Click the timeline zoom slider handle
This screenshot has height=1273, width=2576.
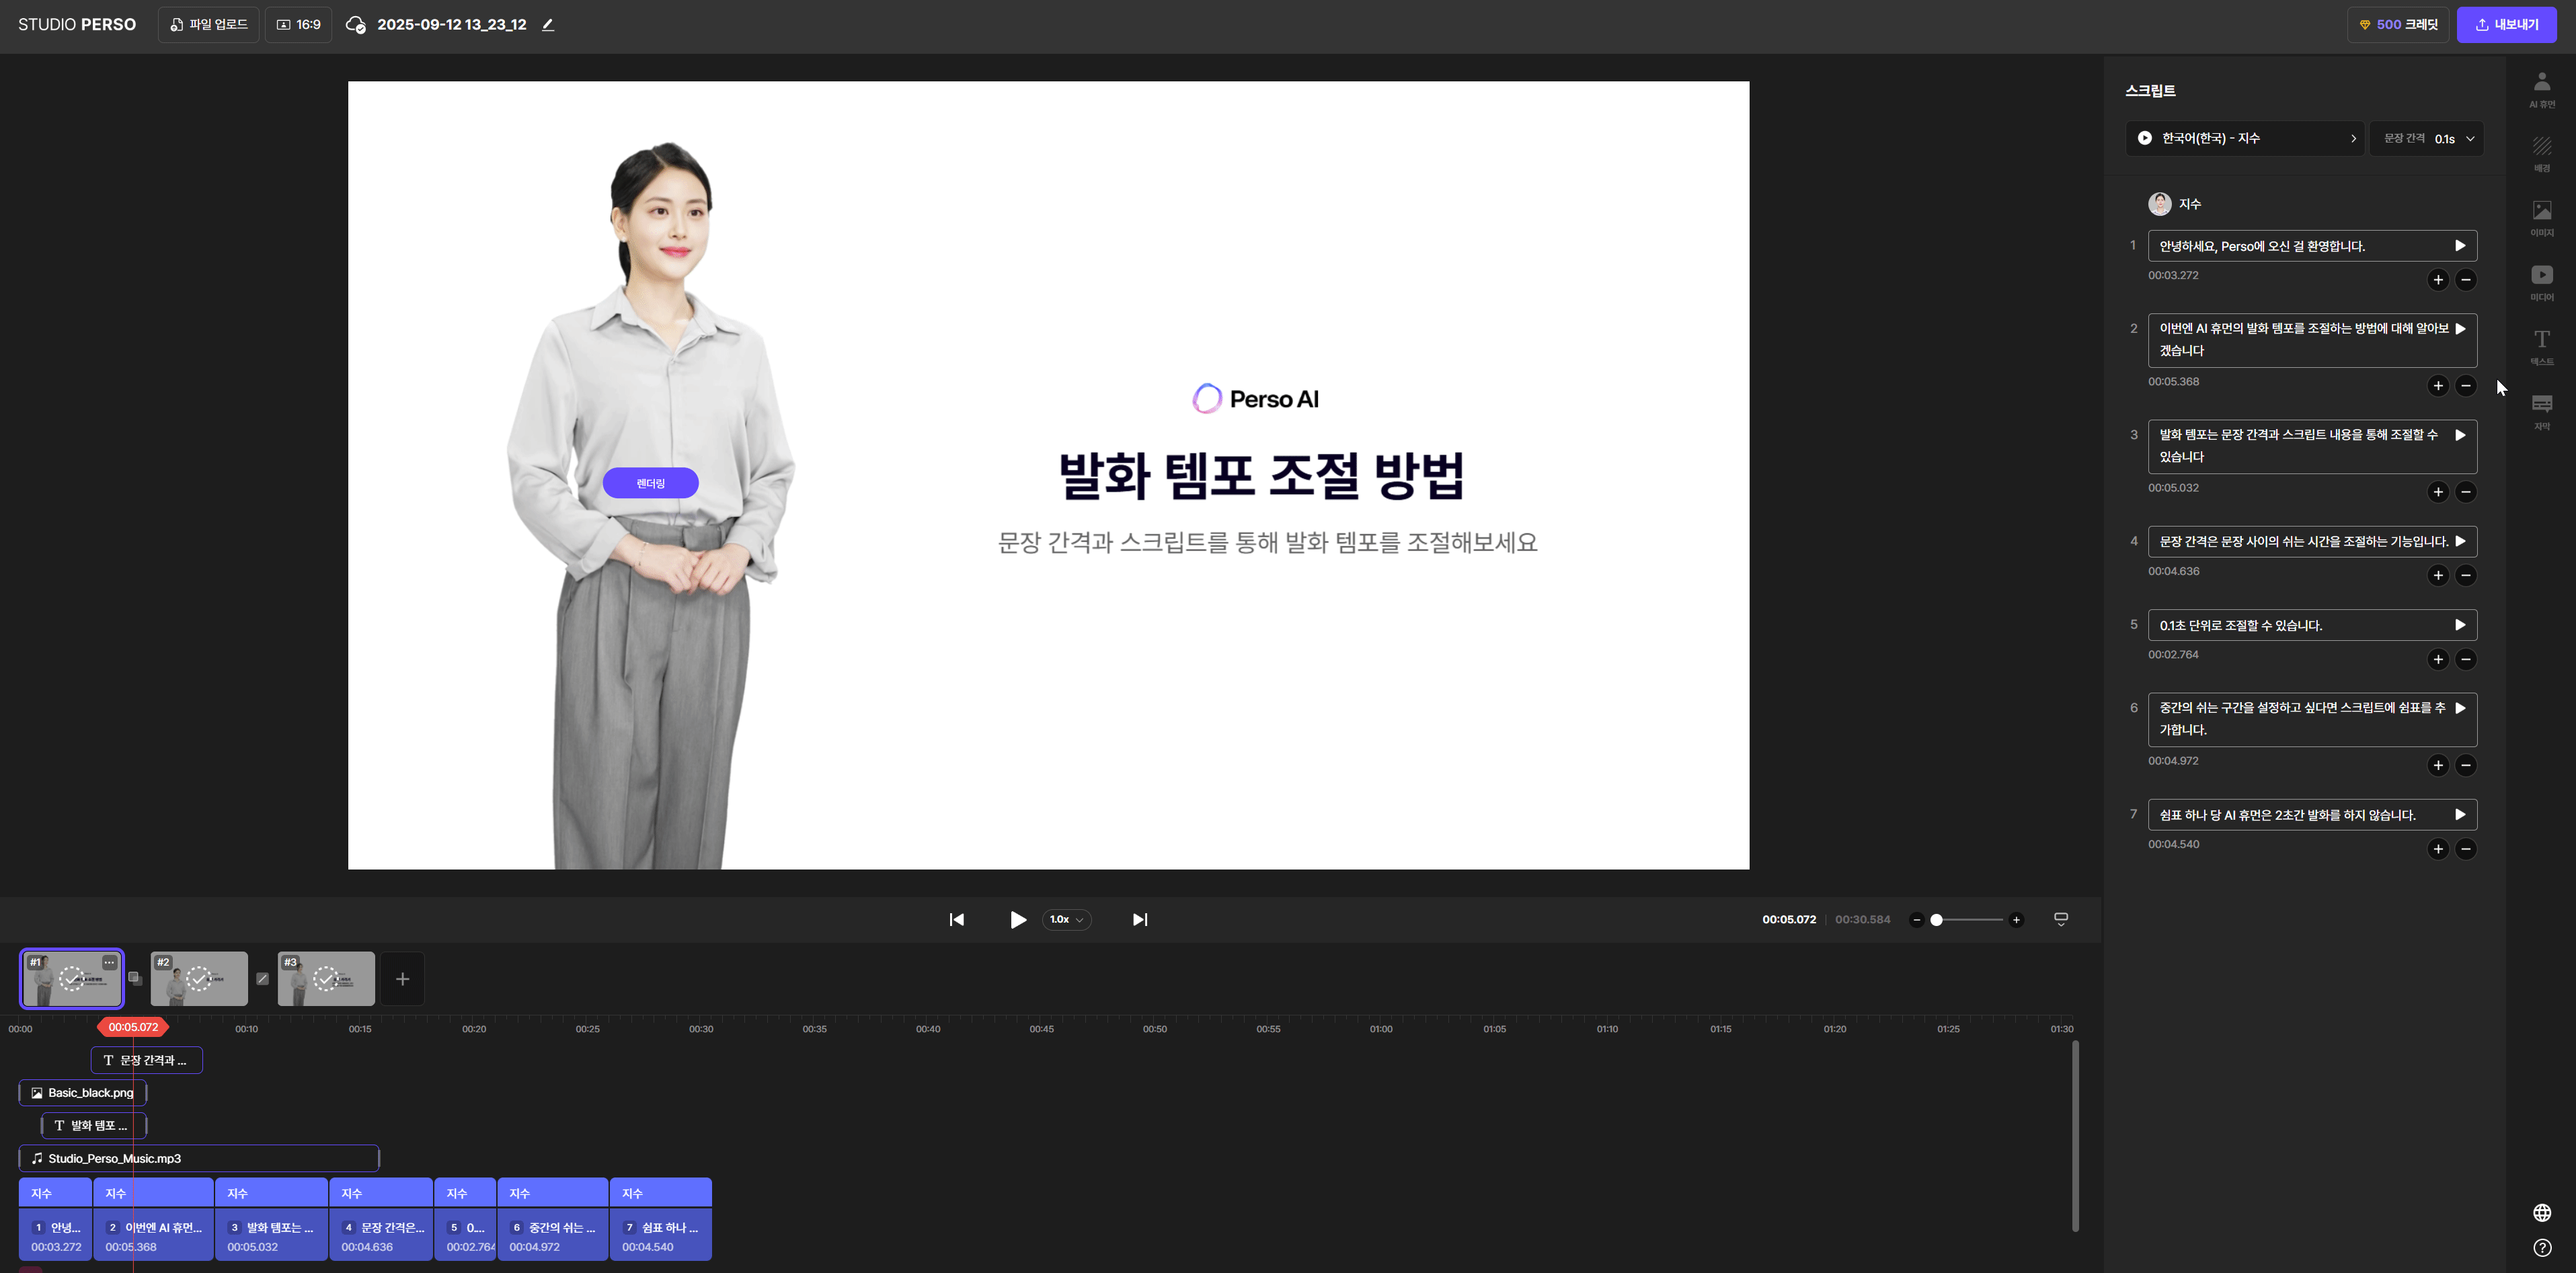point(1936,919)
